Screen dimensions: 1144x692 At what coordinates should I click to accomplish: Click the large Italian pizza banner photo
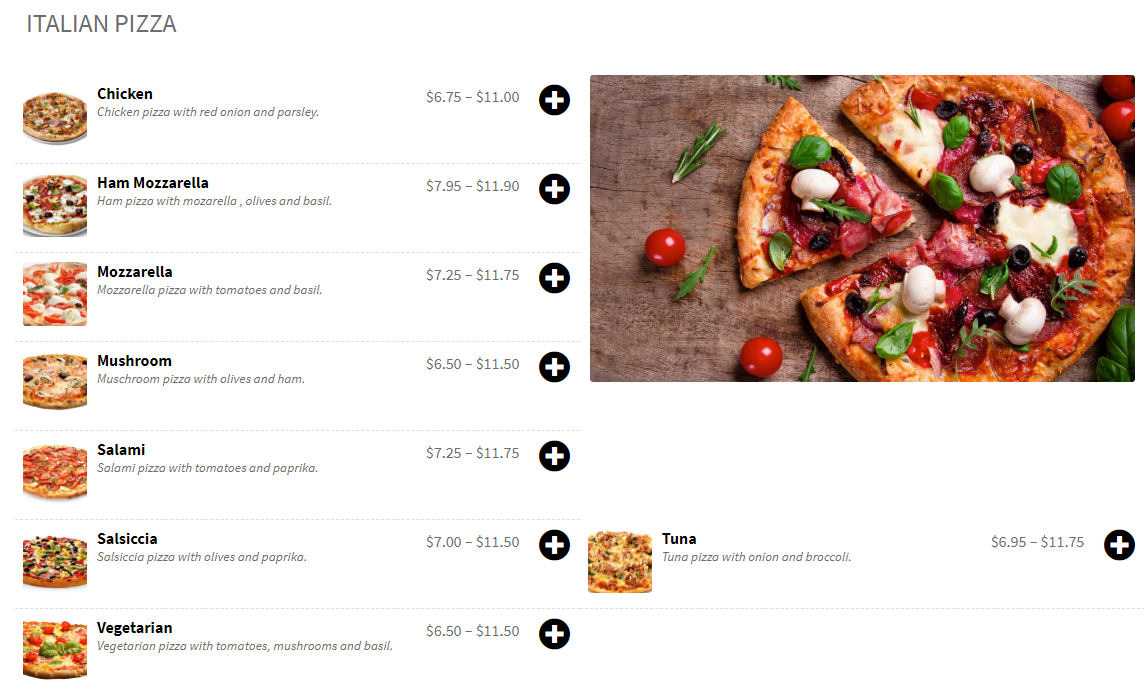[x=862, y=228]
